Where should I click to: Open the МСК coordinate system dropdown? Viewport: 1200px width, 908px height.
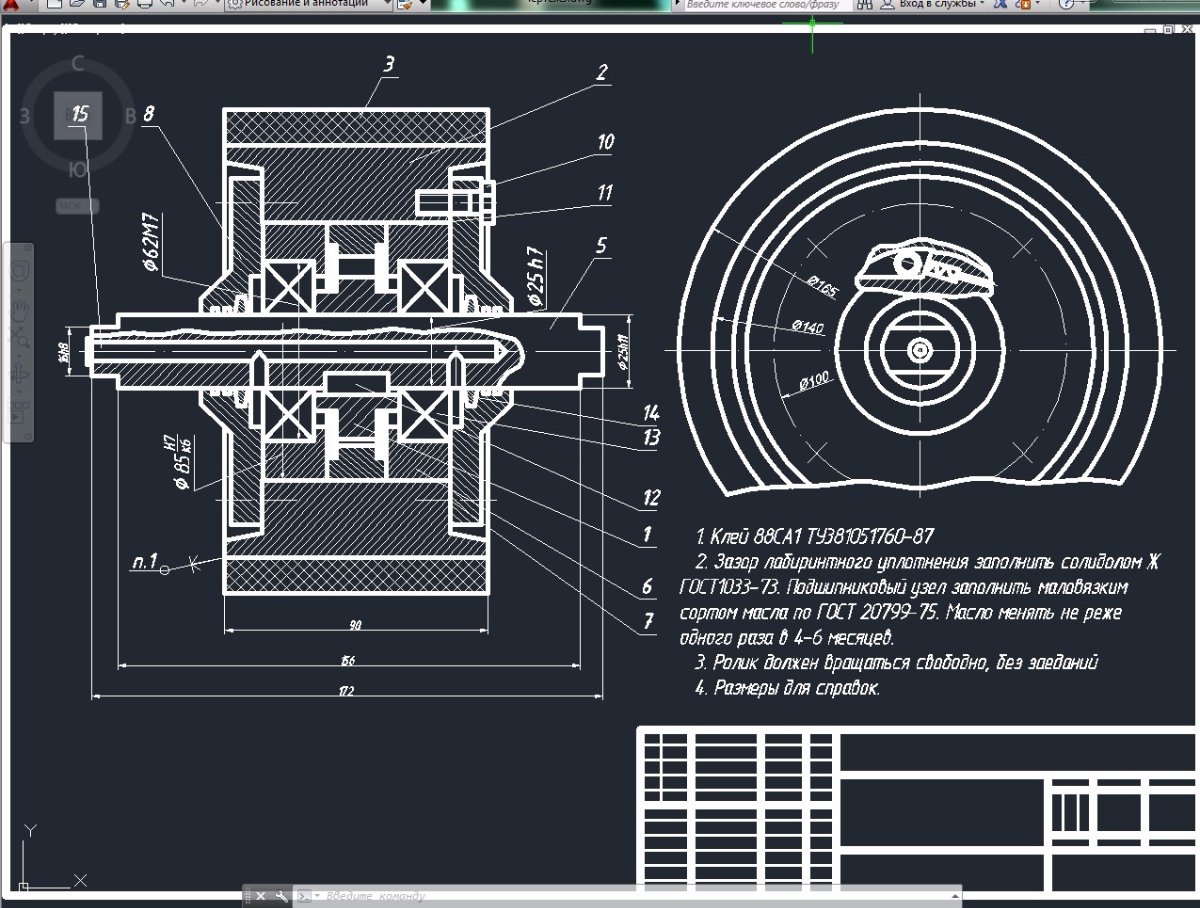point(78,206)
